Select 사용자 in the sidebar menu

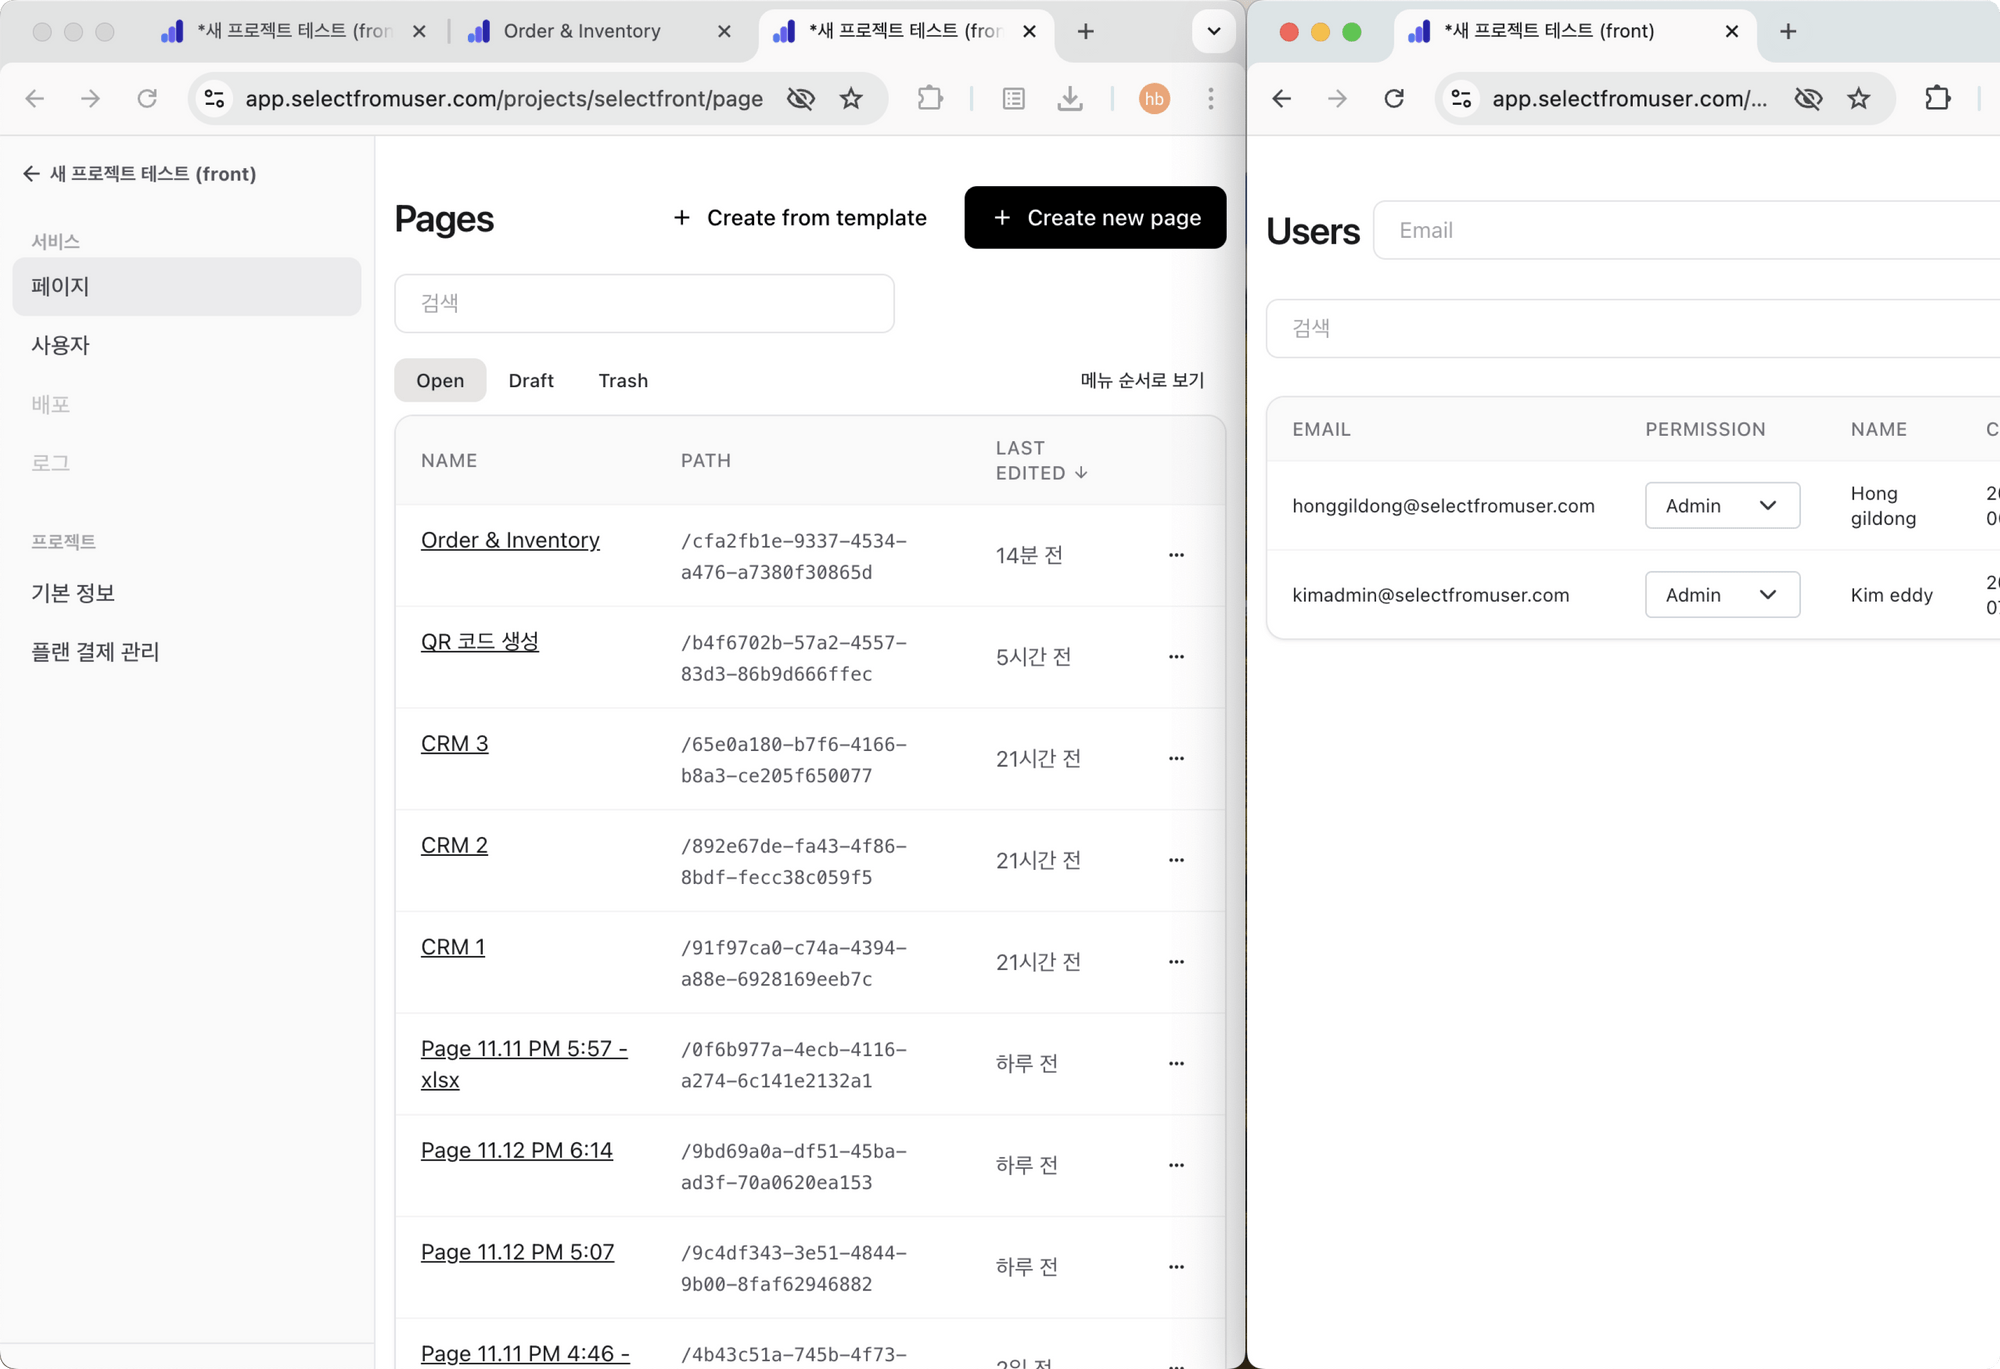tap(61, 345)
